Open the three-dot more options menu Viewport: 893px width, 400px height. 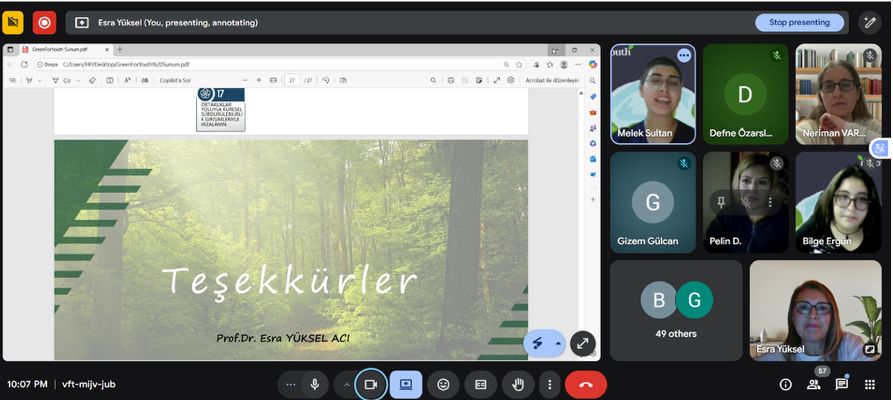548,384
